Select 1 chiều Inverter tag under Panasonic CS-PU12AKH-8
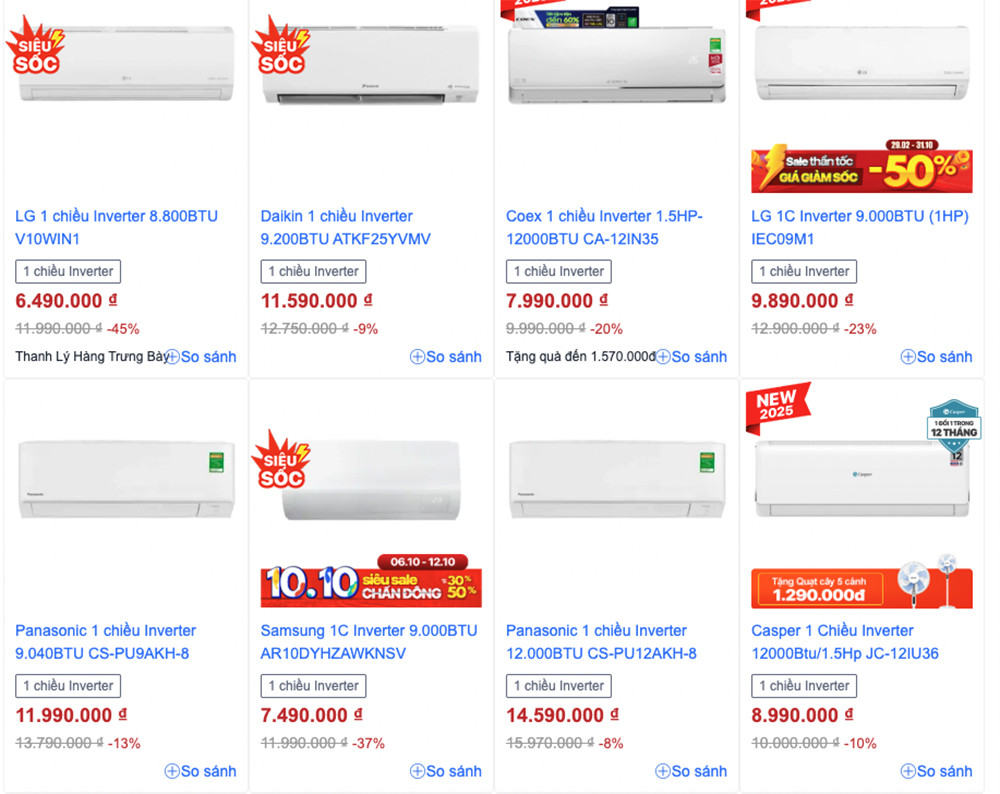Image resolution: width=1000 pixels, height=794 pixels. pyautogui.click(x=559, y=686)
